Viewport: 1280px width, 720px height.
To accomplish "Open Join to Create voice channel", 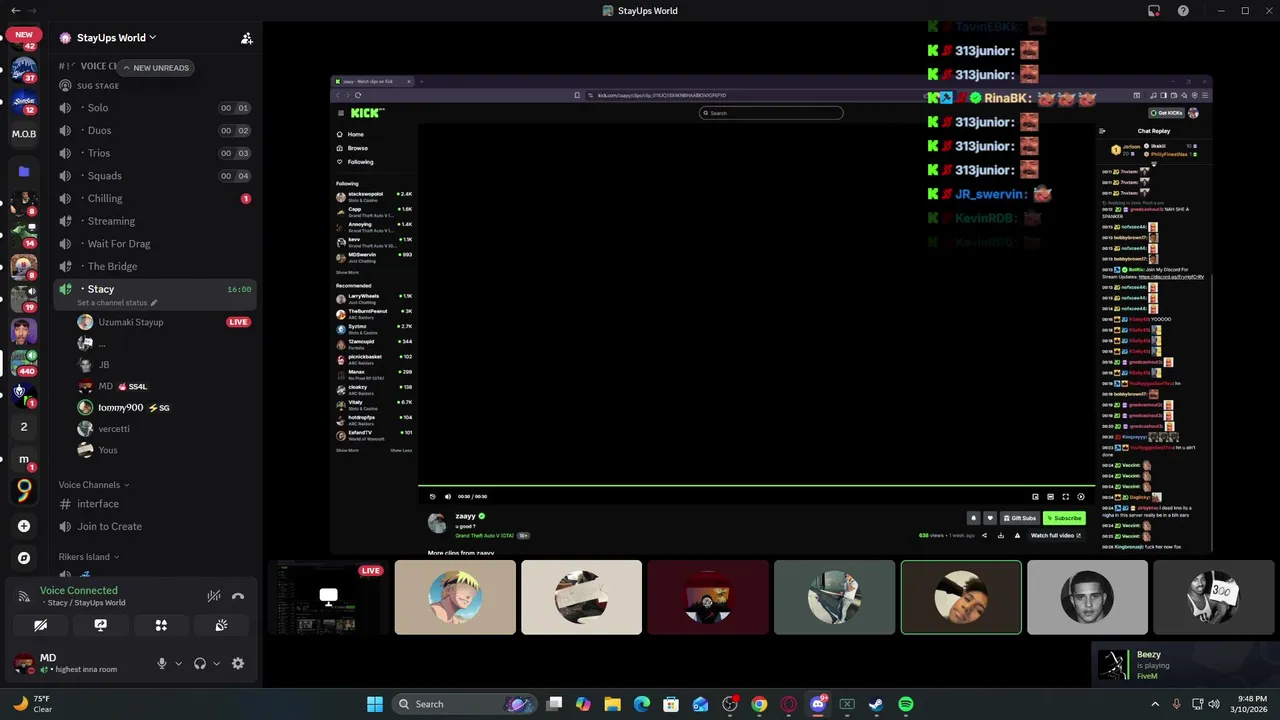I will (x=156, y=526).
